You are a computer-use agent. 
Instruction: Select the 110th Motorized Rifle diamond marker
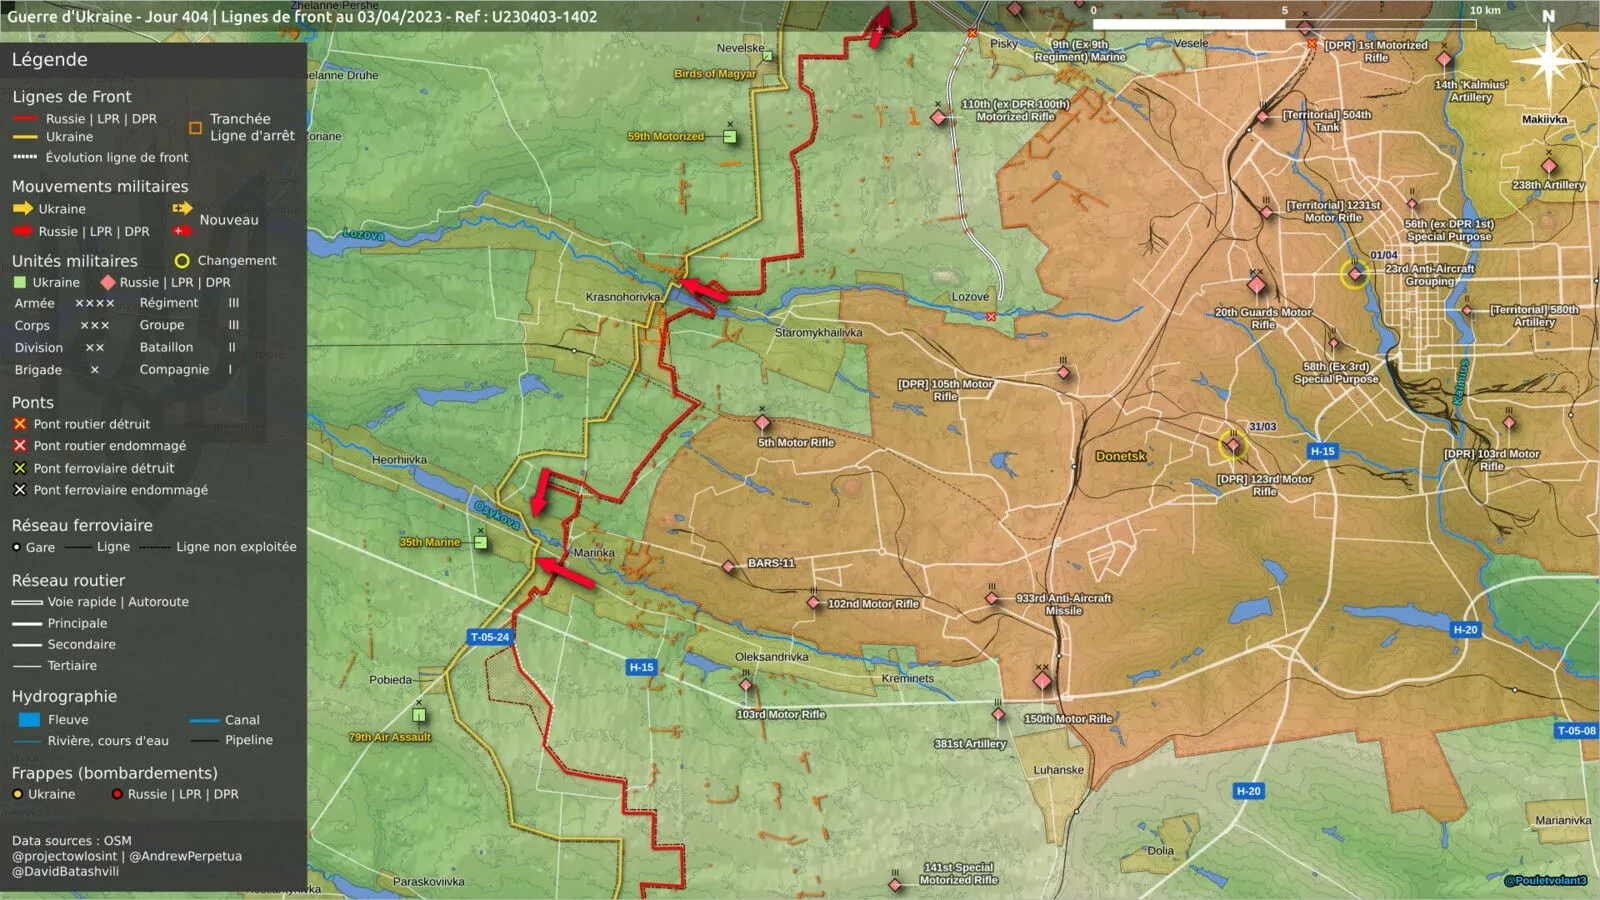(x=938, y=118)
